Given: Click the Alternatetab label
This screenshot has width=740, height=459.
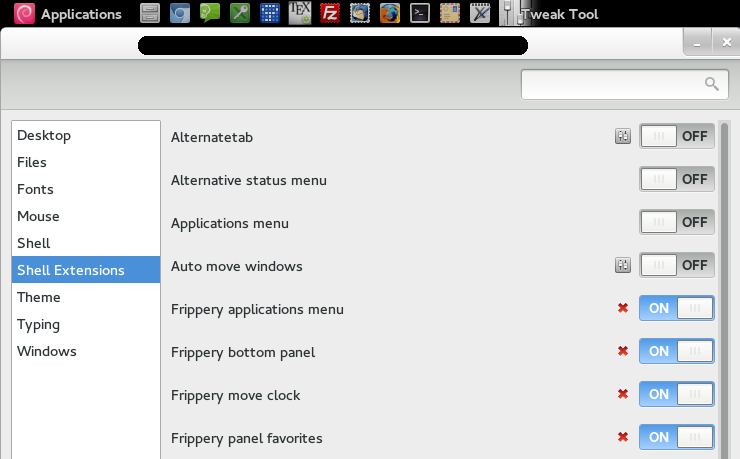Looking at the screenshot, I should coord(212,137).
